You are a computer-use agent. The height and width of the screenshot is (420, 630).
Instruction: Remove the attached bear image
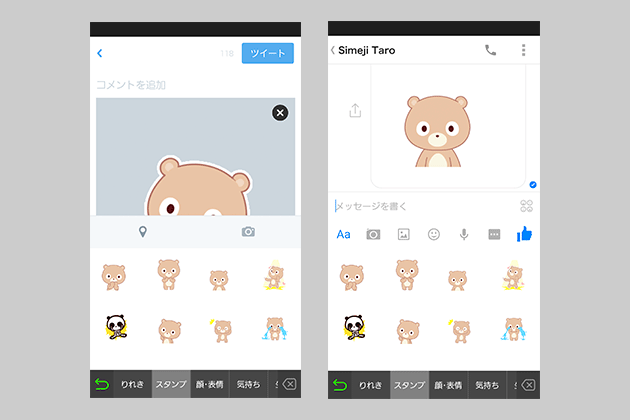280,113
